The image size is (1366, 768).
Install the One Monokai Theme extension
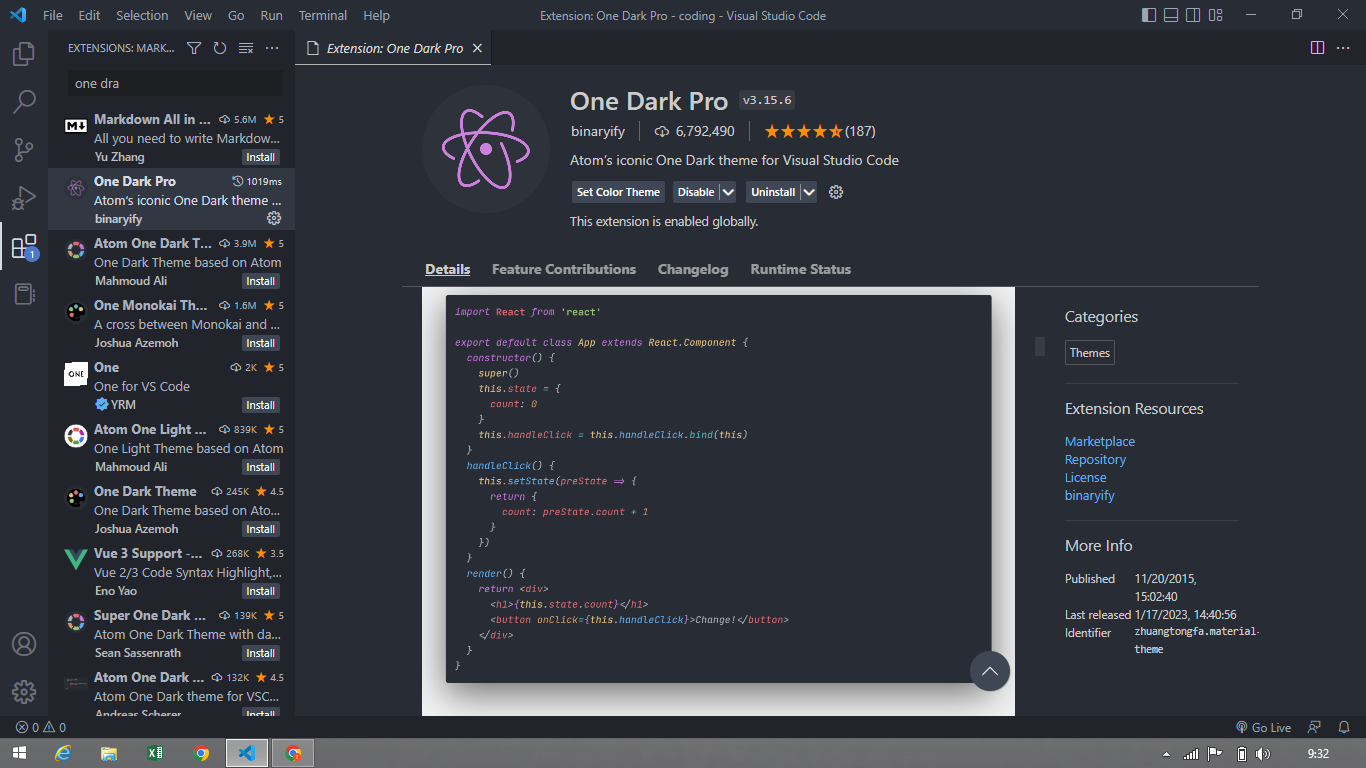point(261,343)
